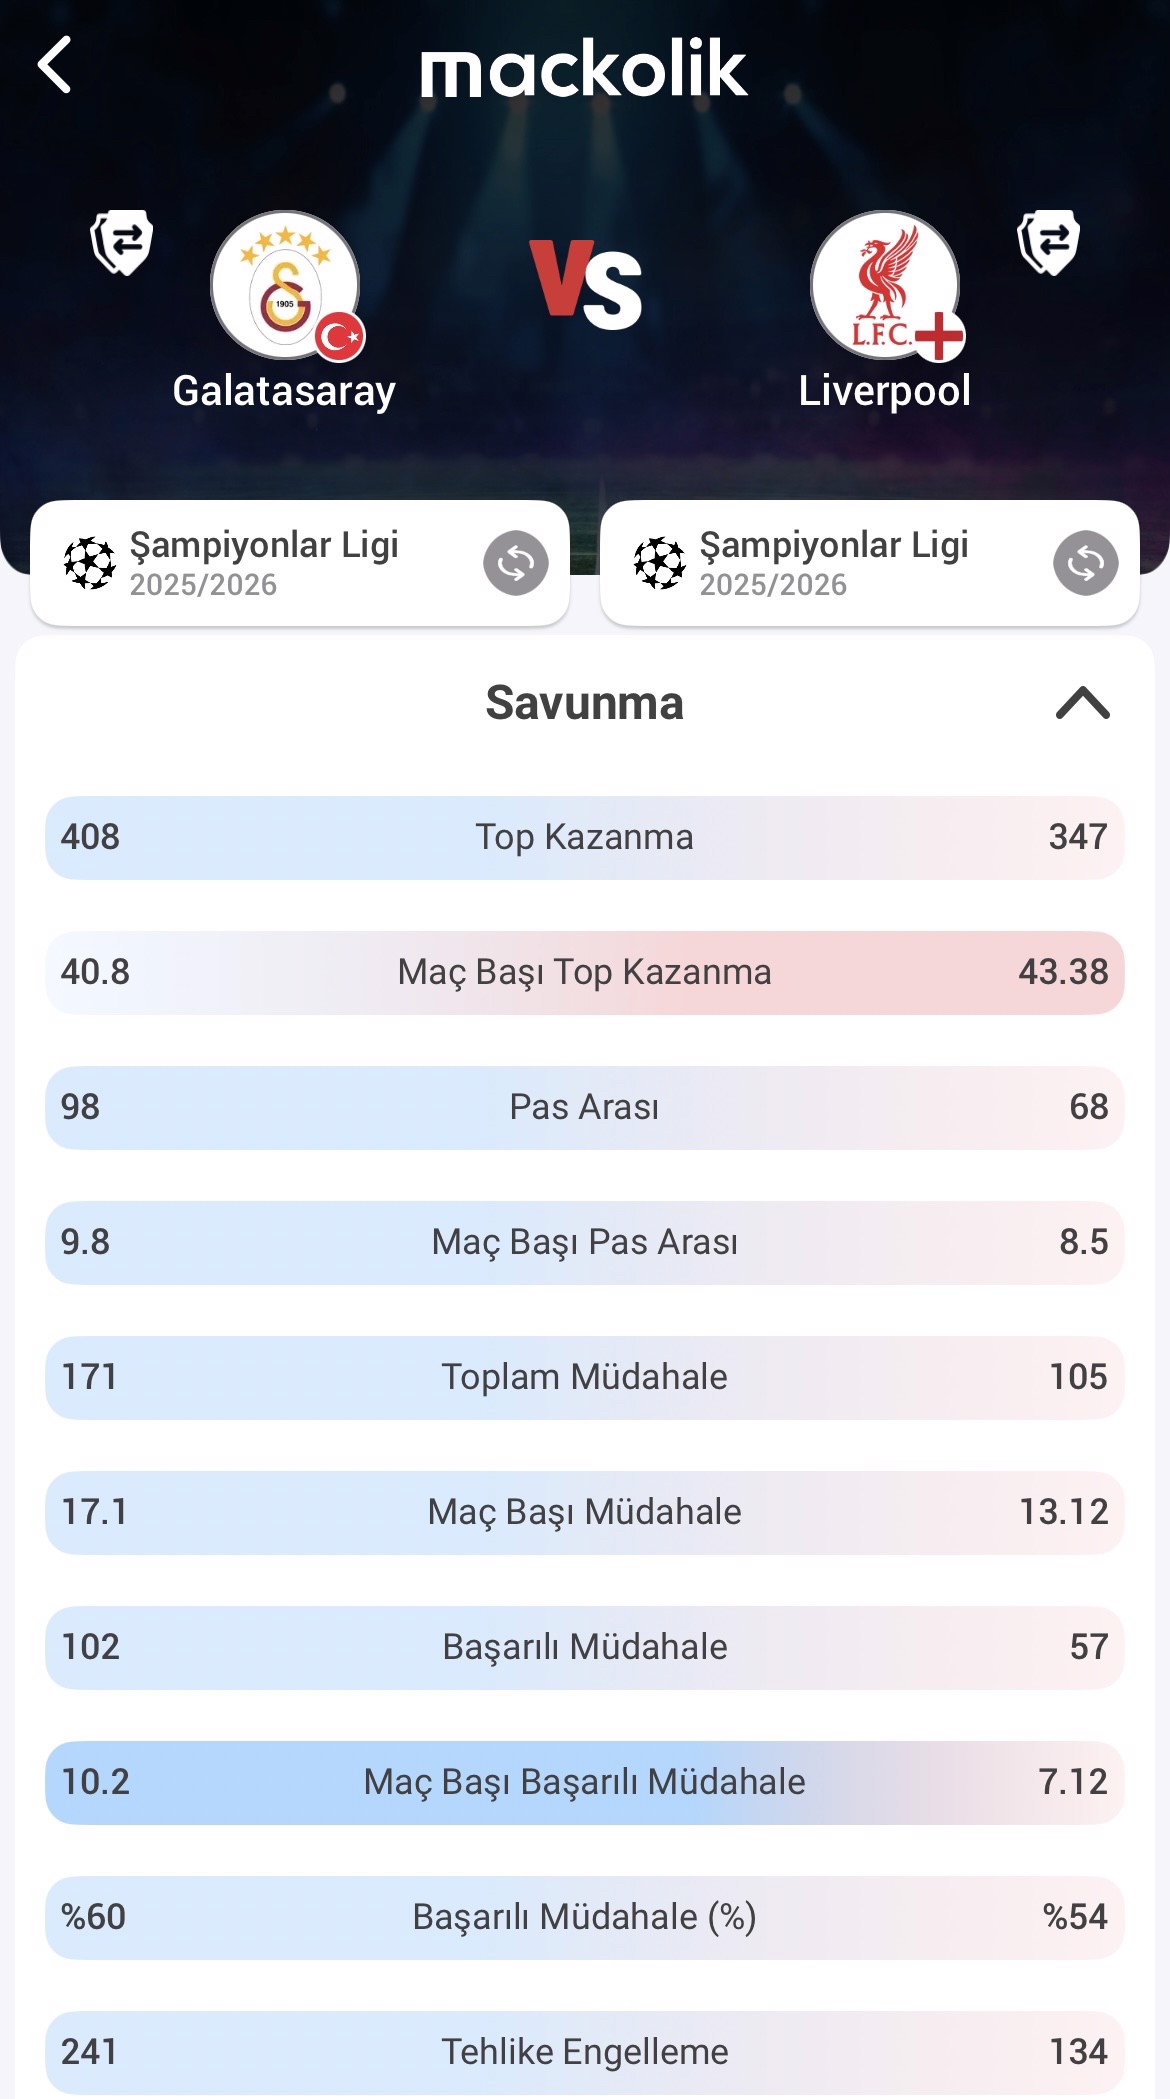Viewport: 1170px width, 2099px height.
Task: Click the mackolik logo
Action: click(584, 69)
